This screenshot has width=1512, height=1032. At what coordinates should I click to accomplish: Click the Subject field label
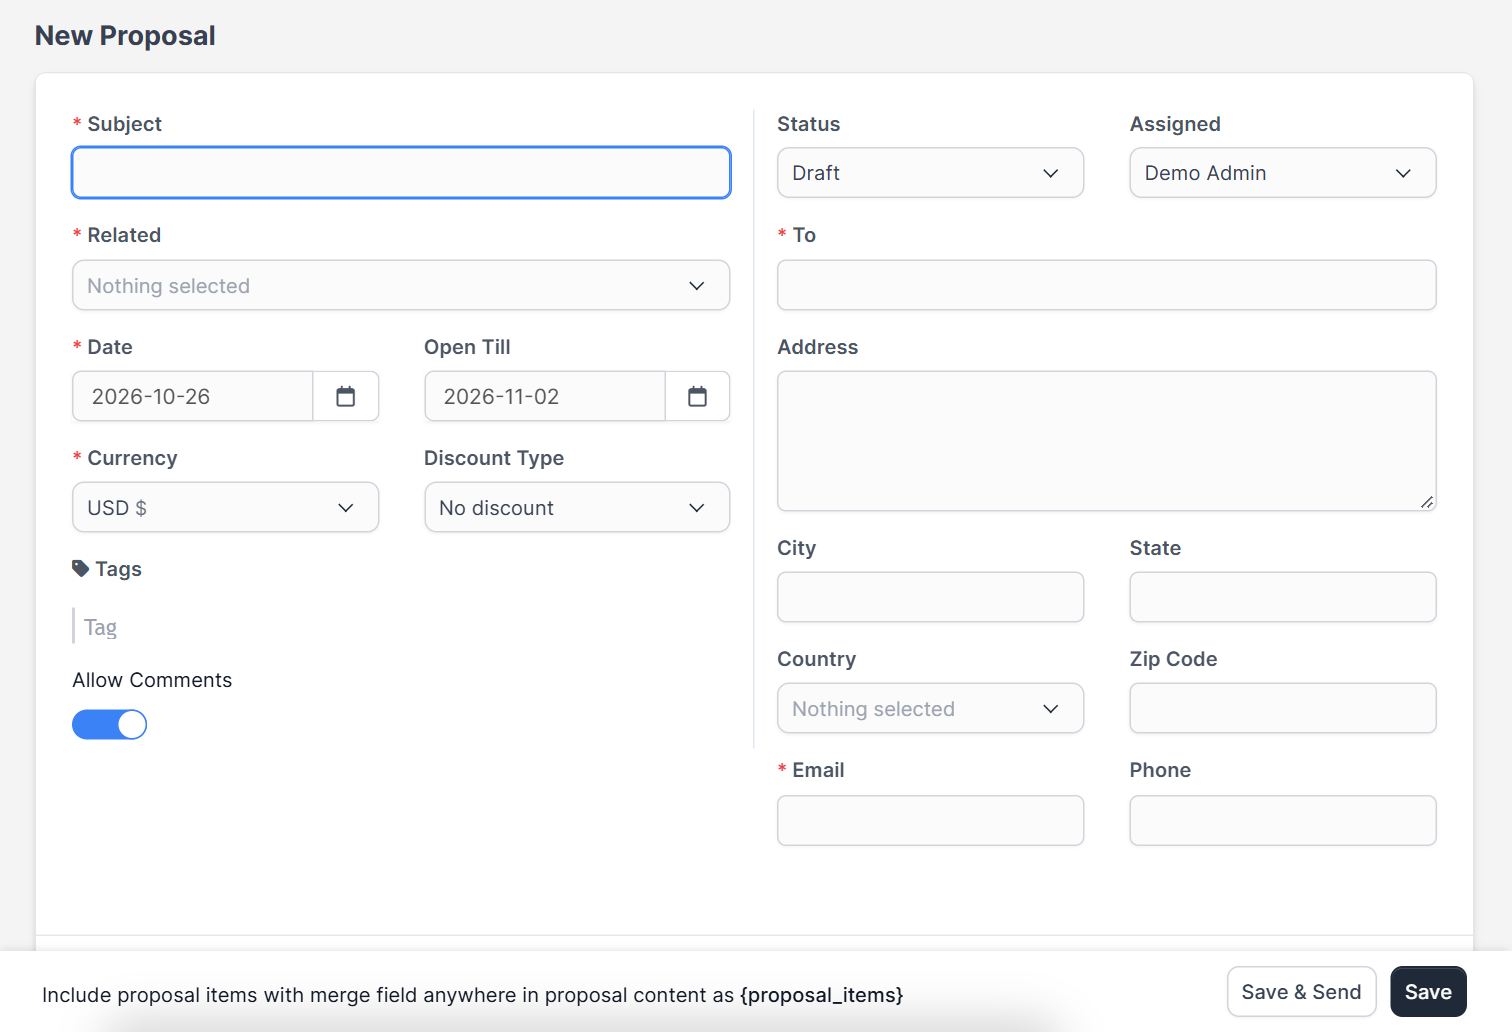coord(124,124)
